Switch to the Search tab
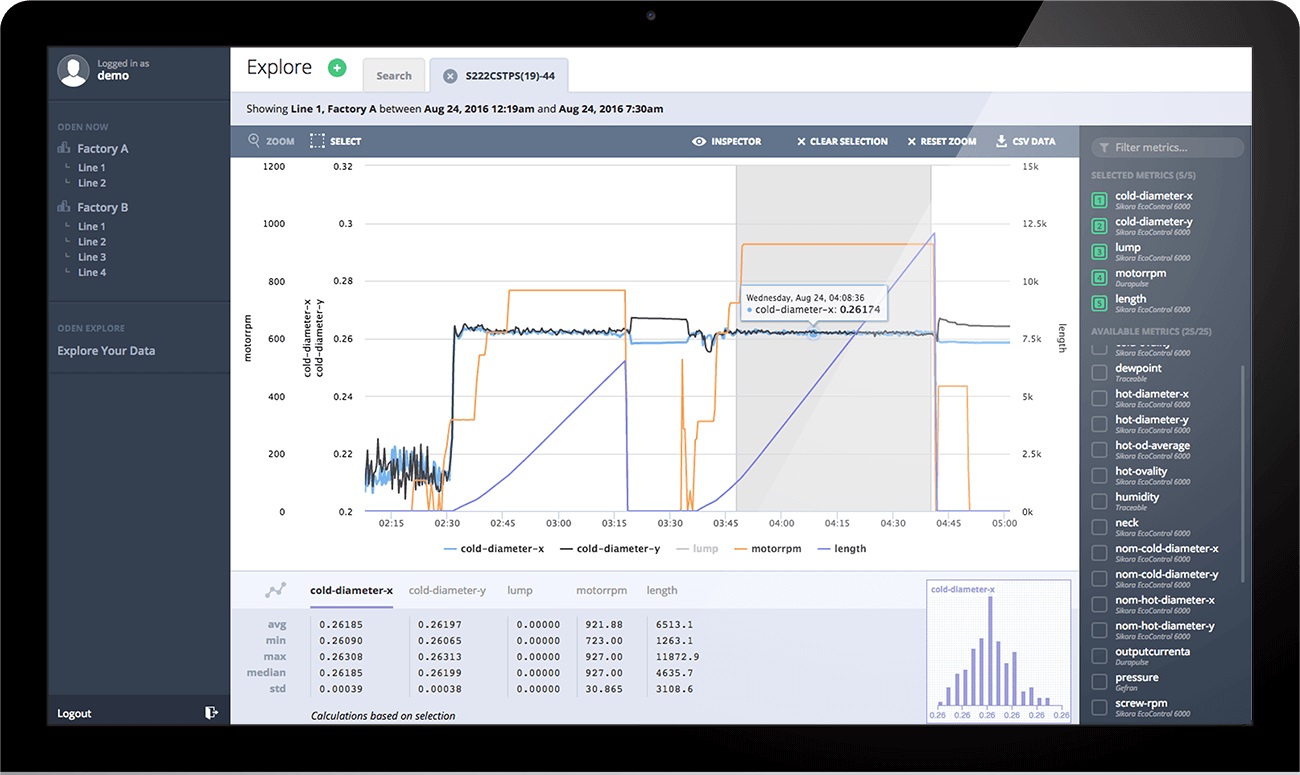 394,76
